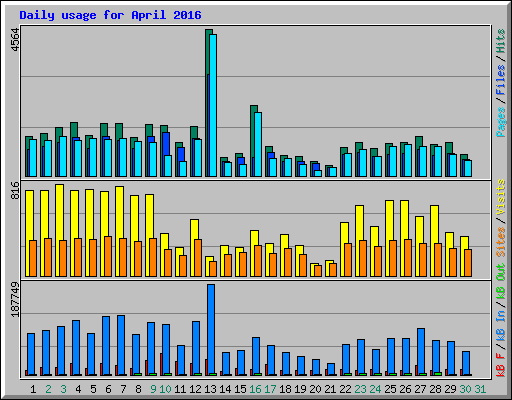The image size is (512, 400).
Task: Click the 187749 kB axis value
Action: point(15,299)
